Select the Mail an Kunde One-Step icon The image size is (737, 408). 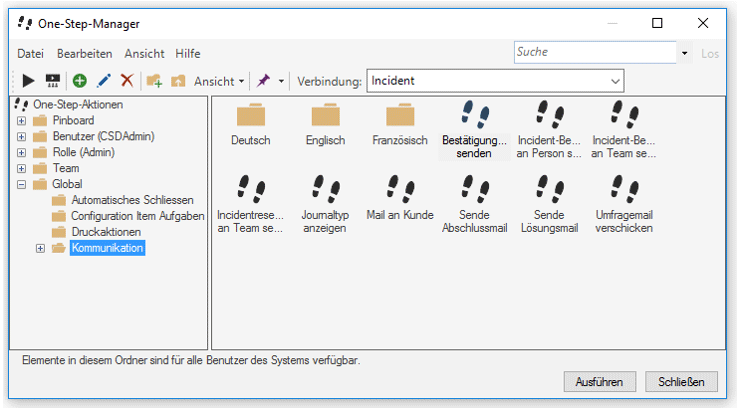(x=400, y=188)
